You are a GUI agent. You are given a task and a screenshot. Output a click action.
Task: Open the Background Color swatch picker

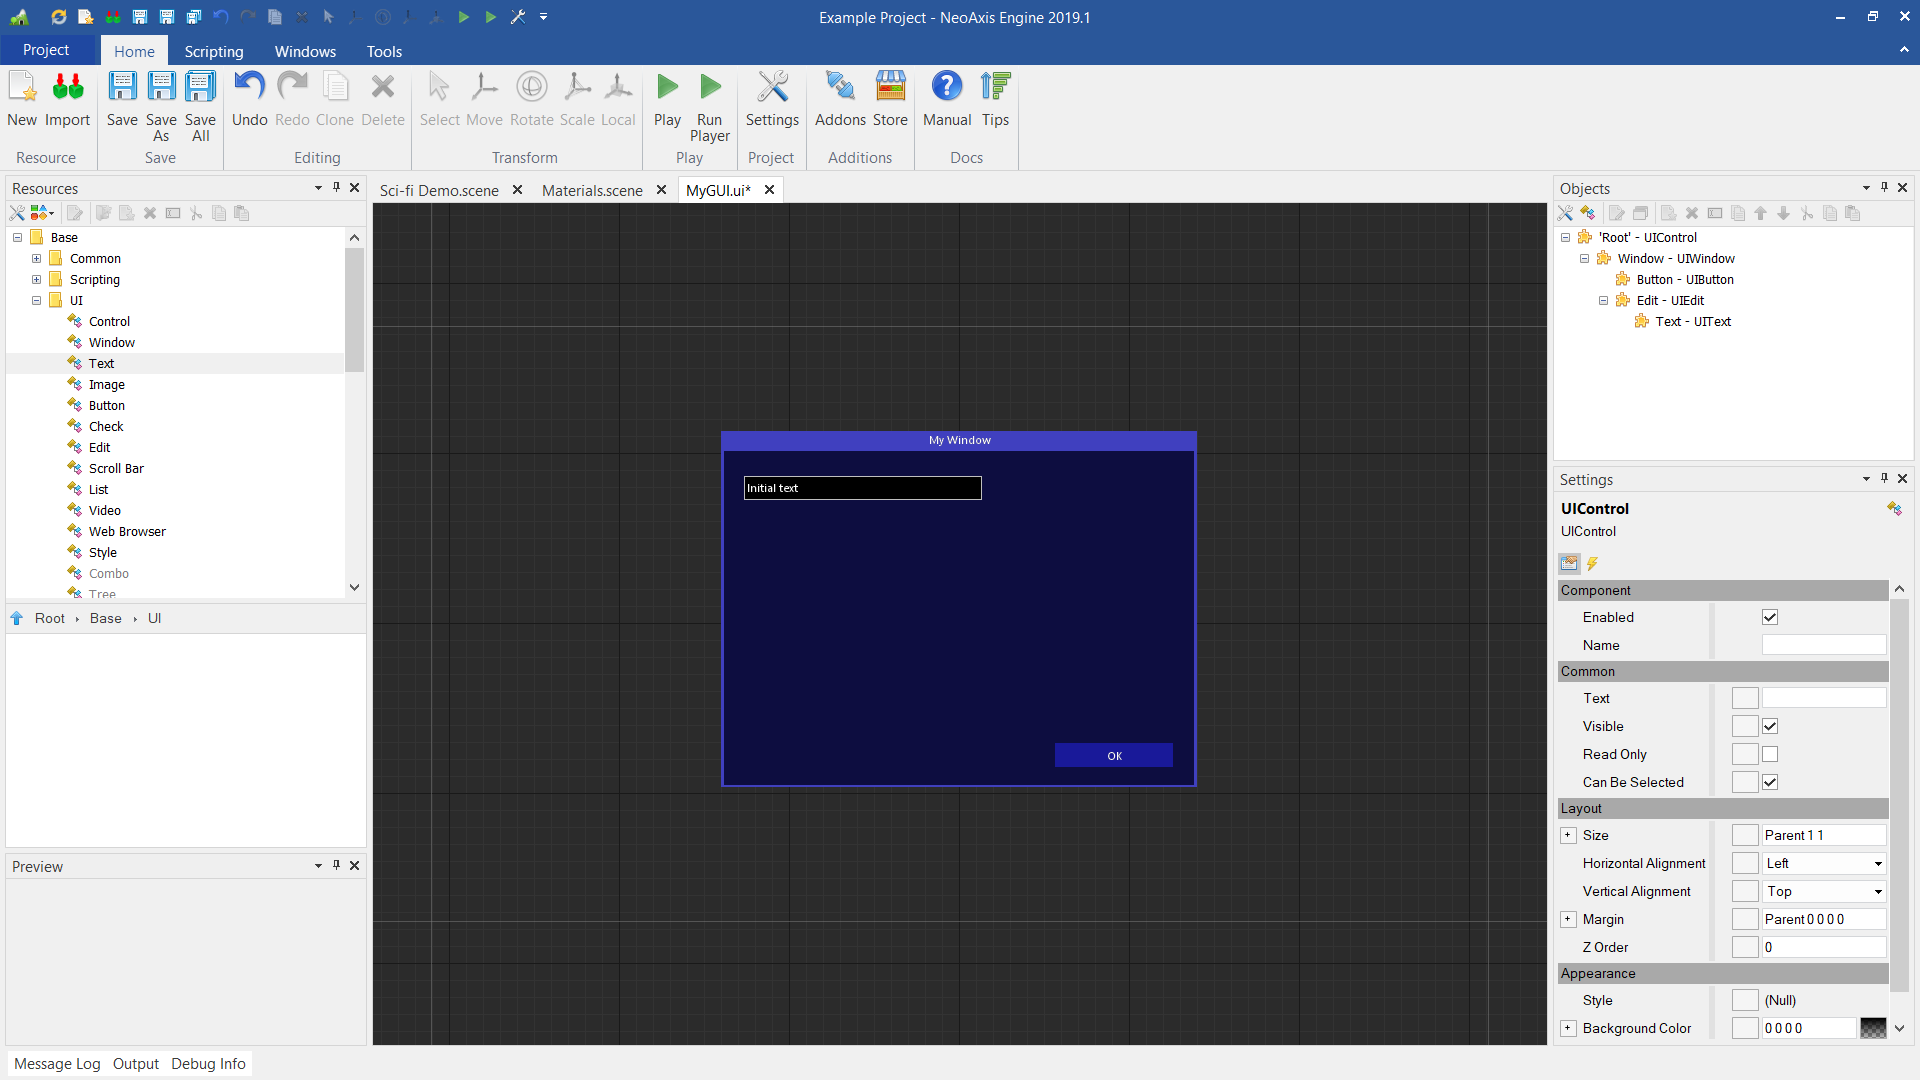(x=1872, y=1028)
